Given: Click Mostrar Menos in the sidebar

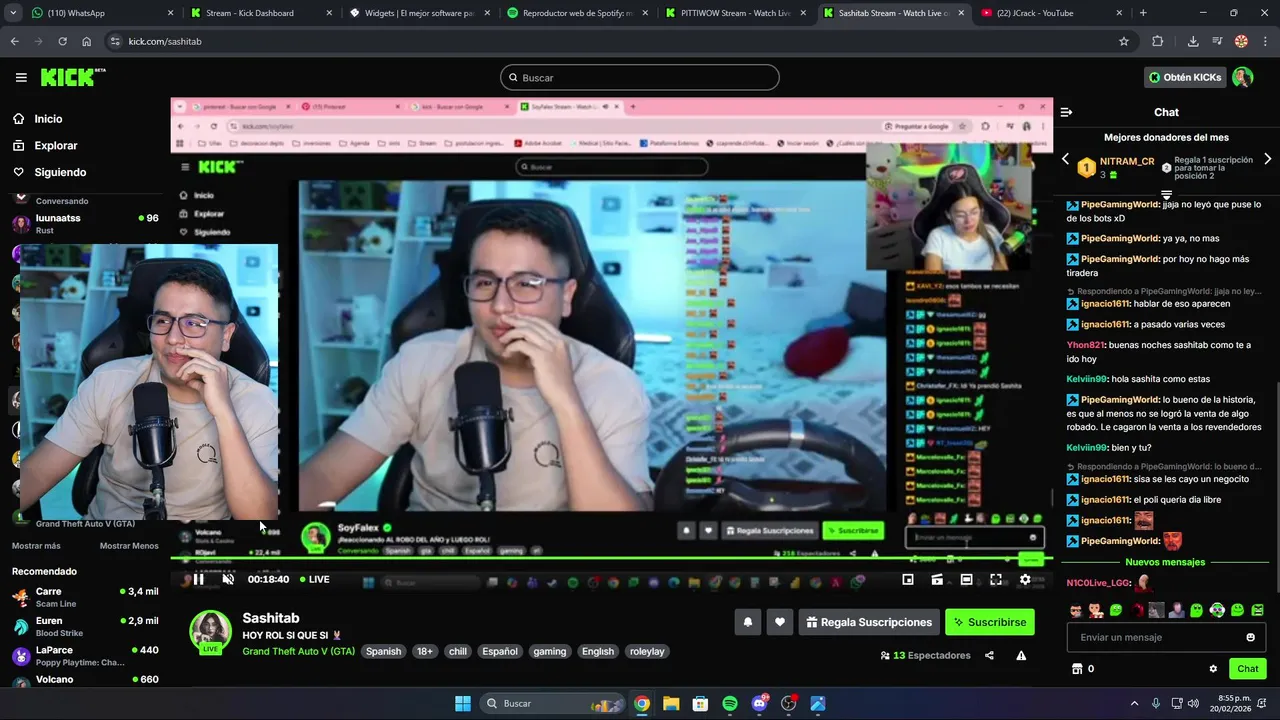Looking at the screenshot, I should (x=129, y=546).
